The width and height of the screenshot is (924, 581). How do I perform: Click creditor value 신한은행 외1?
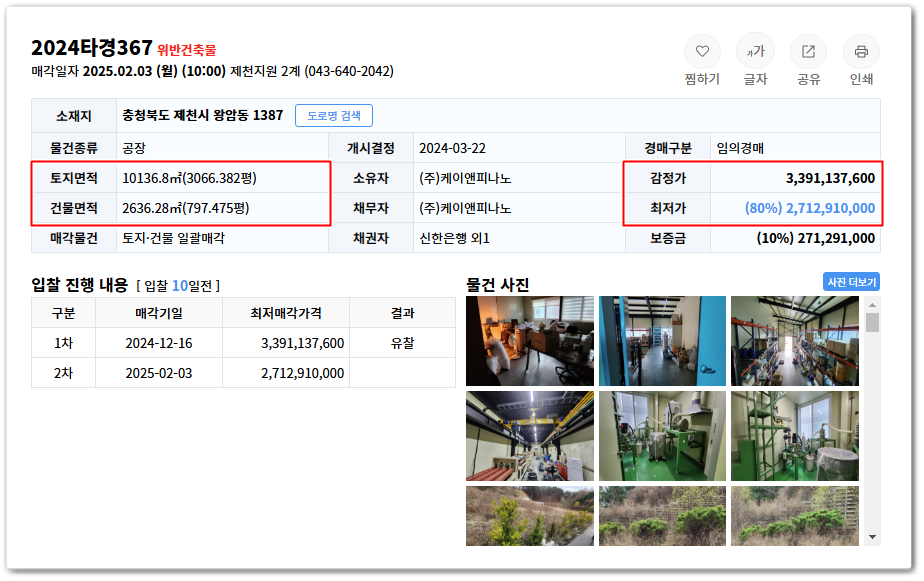tap(454, 238)
